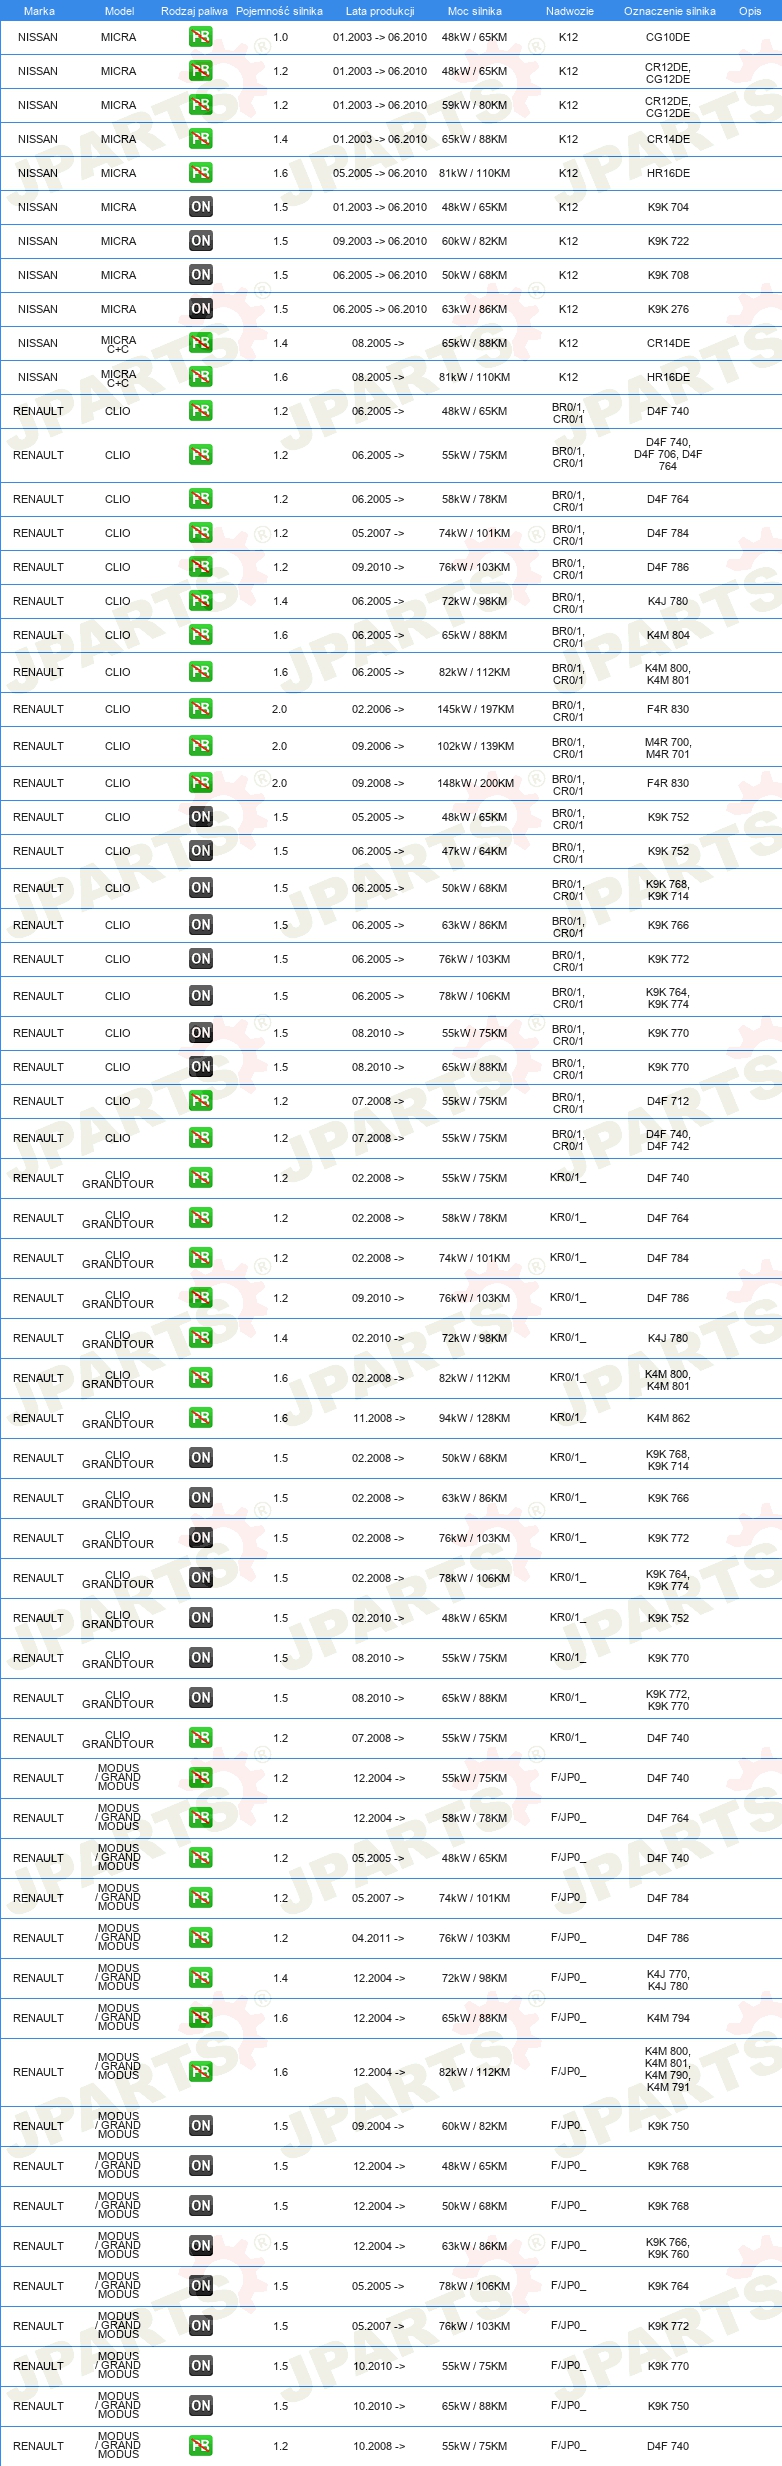Select the 59kW / 80KM power cell
The image size is (782, 2466).
tap(474, 105)
